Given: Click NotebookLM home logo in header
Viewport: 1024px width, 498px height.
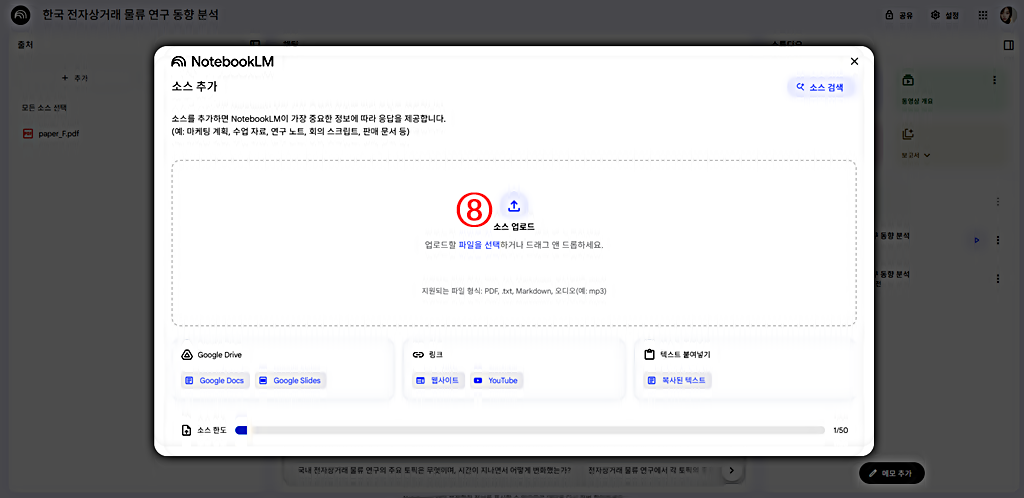Looking at the screenshot, I should click(x=21, y=15).
